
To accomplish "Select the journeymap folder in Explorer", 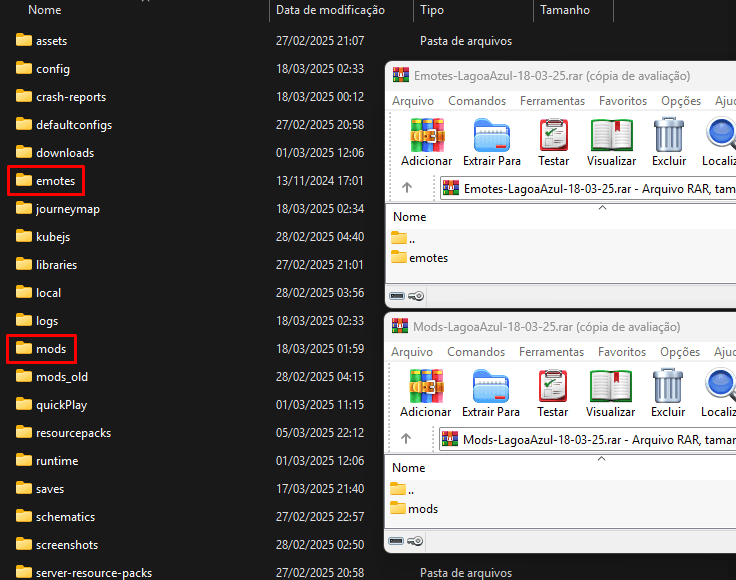I will pyautogui.click(x=67, y=209).
